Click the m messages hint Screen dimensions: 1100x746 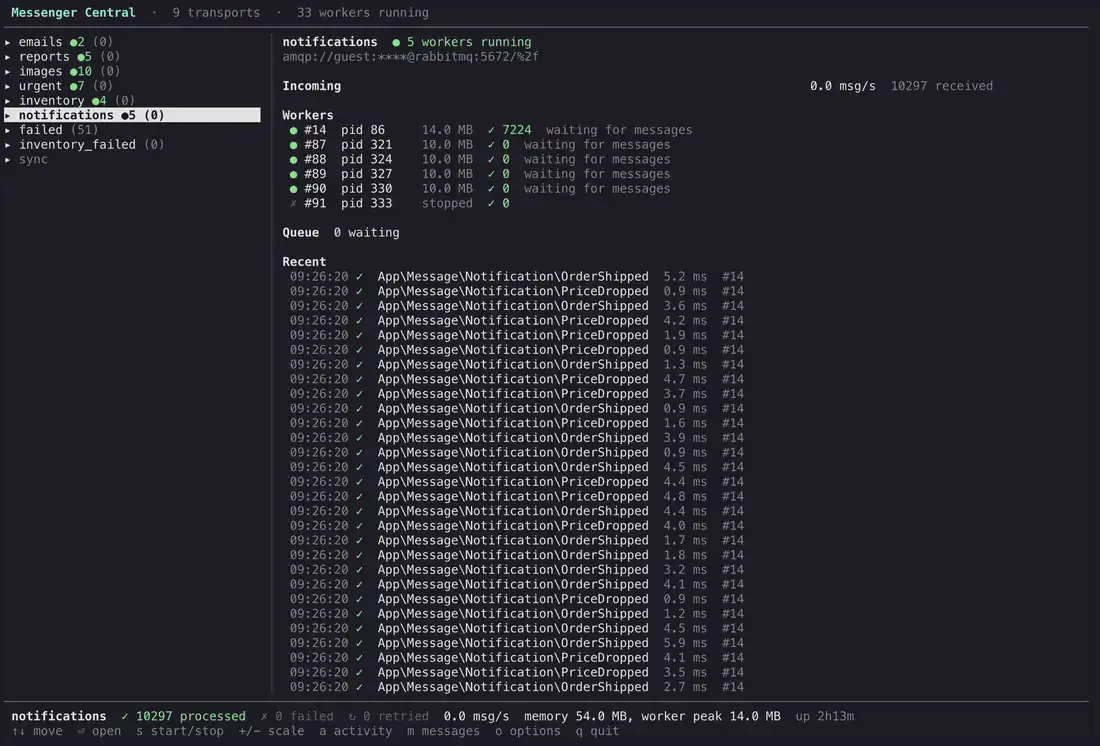[x=443, y=731]
